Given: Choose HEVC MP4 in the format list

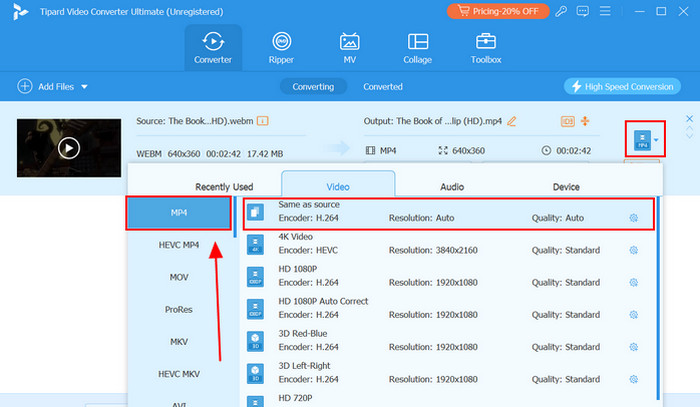Looking at the screenshot, I should (179, 245).
